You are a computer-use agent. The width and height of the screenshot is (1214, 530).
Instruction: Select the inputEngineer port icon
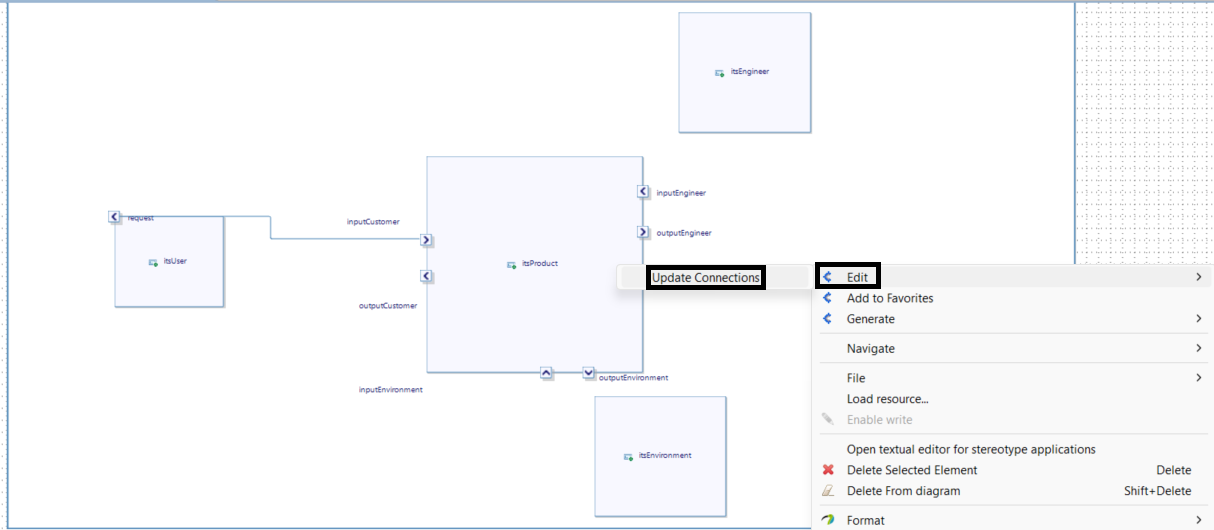click(x=643, y=192)
